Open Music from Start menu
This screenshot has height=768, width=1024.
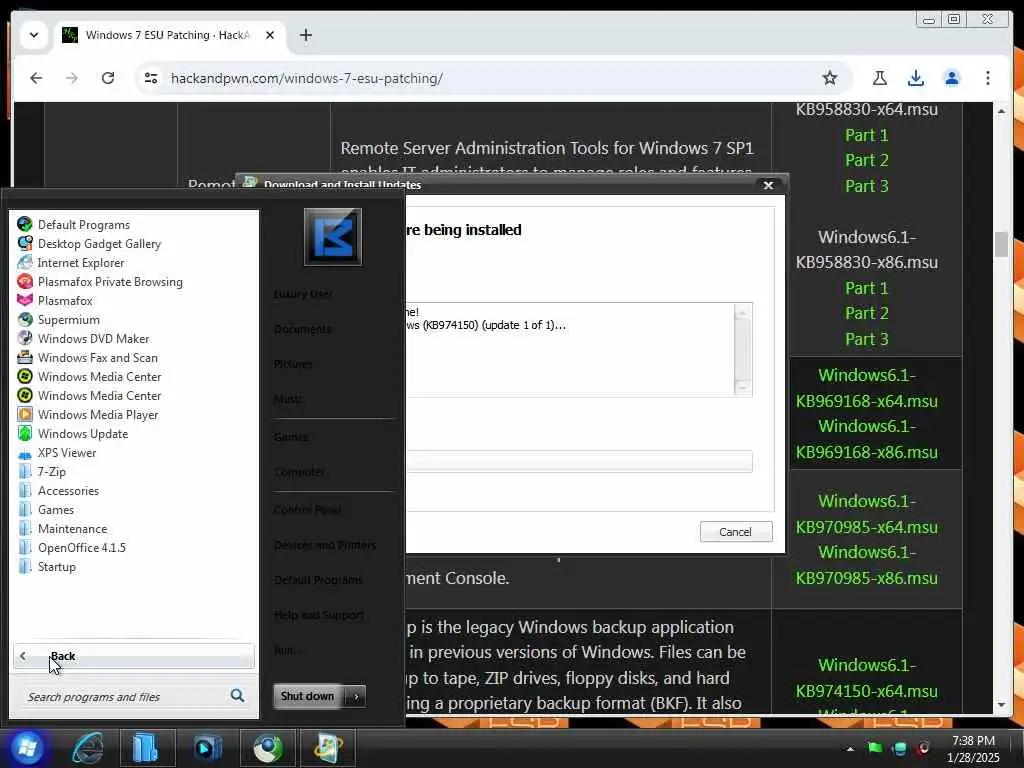[x=288, y=398]
